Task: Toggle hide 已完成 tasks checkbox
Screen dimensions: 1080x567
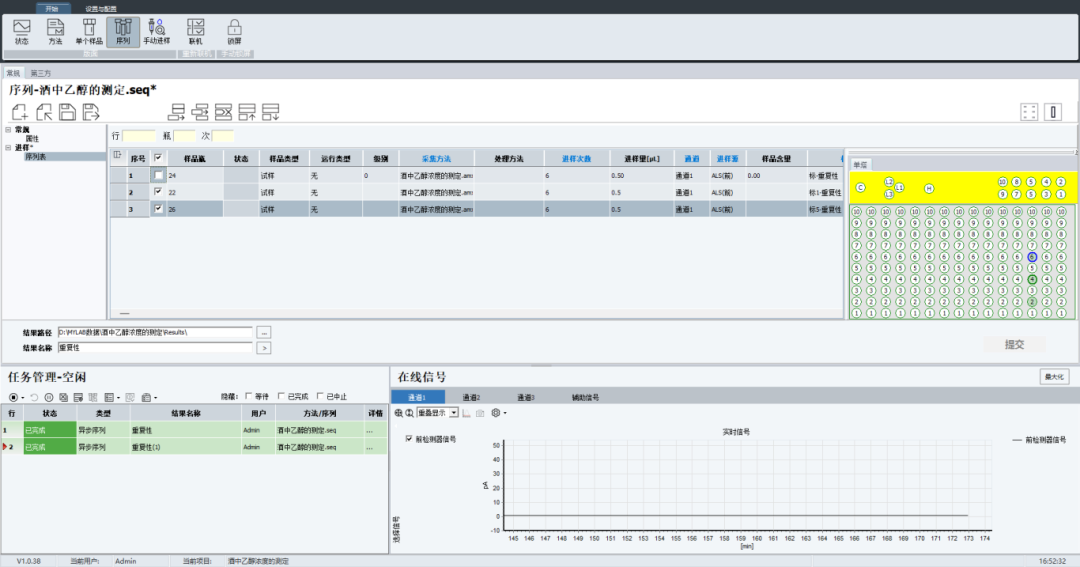Action: pos(281,396)
